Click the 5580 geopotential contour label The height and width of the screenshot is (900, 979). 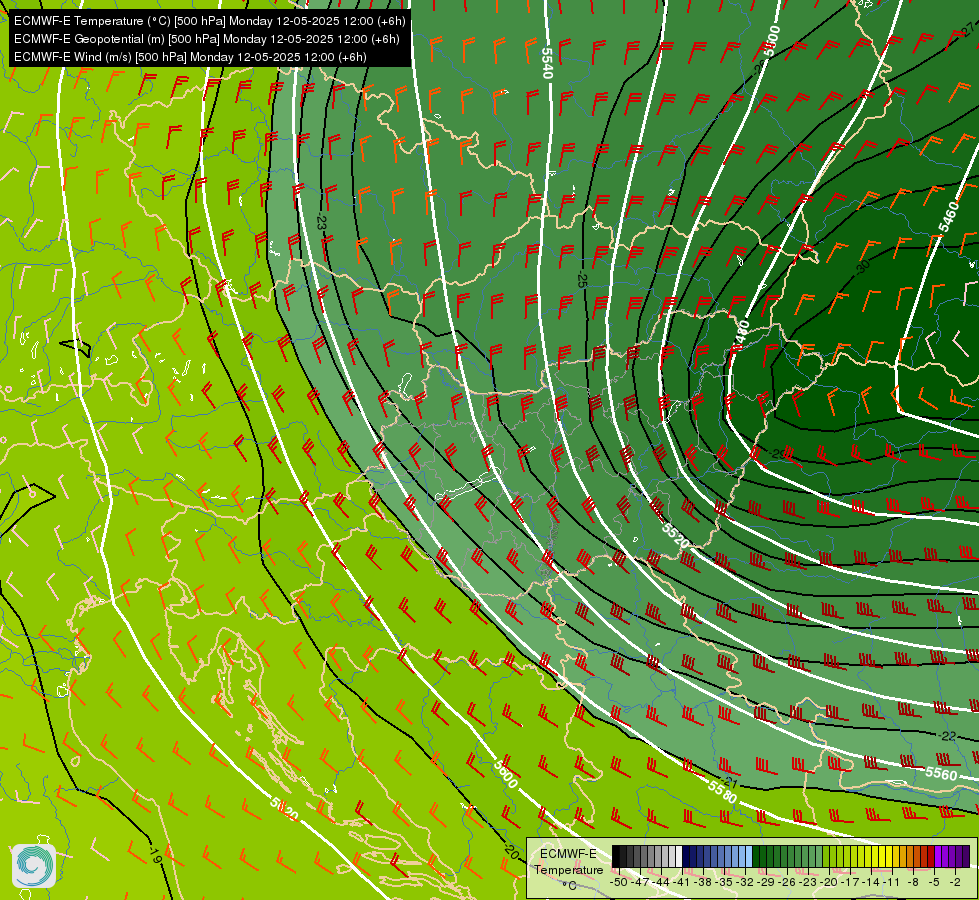pyautogui.click(x=722, y=791)
